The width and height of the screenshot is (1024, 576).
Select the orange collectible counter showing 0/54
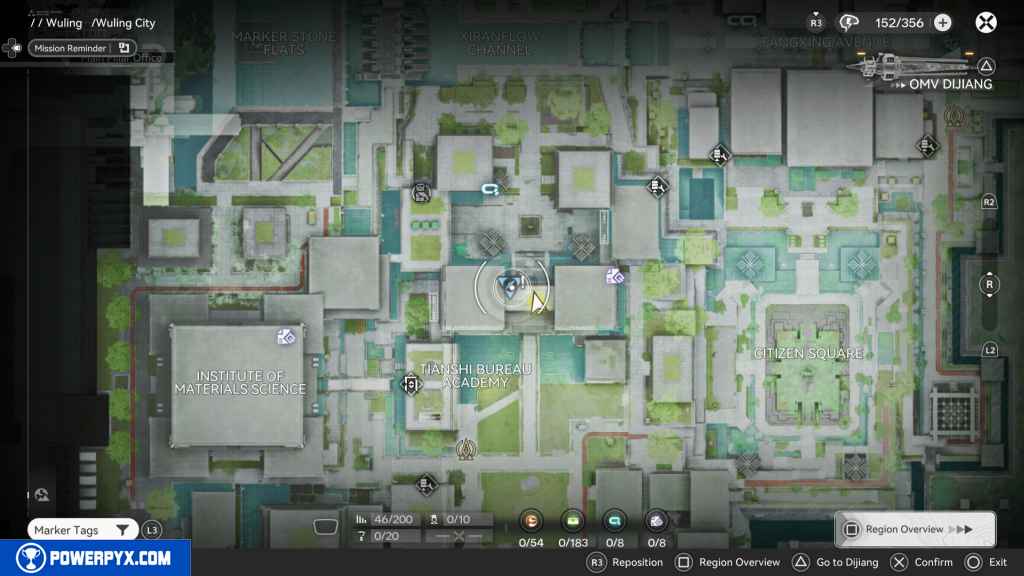pyautogui.click(x=532, y=520)
